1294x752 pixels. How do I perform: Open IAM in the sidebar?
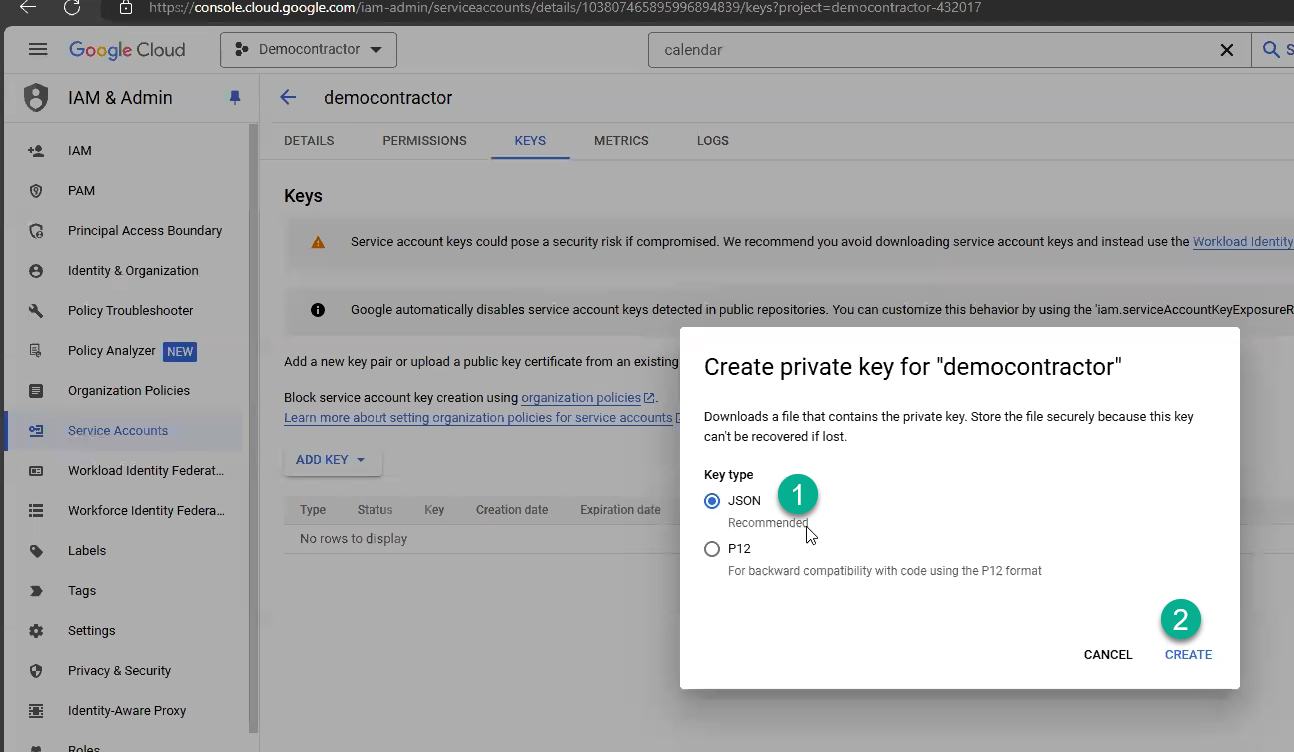coord(80,151)
